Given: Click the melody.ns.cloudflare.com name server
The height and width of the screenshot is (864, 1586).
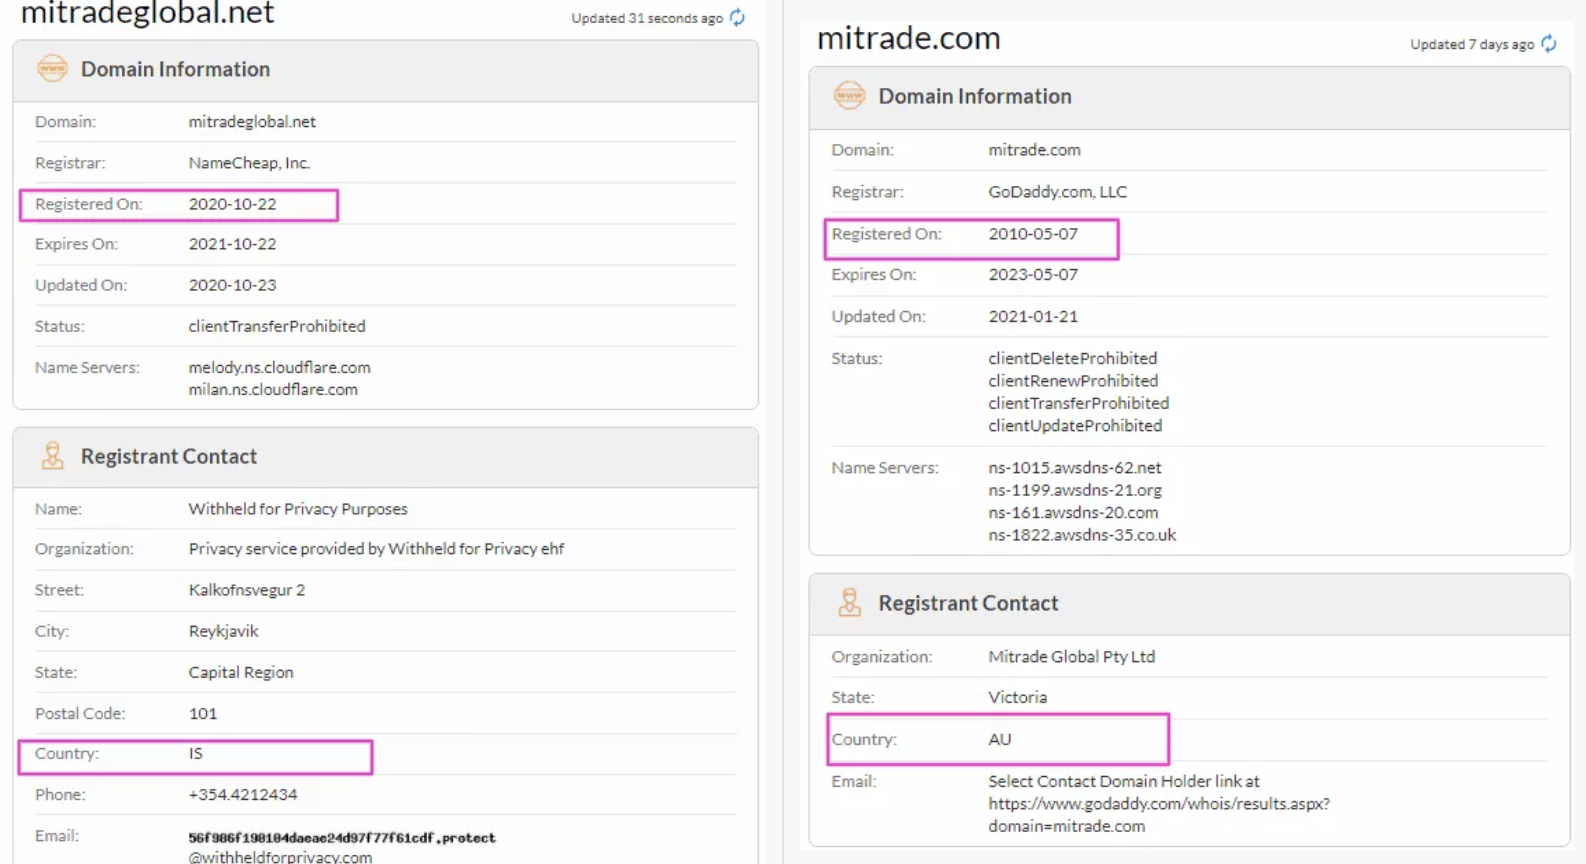Looking at the screenshot, I should tap(279, 367).
